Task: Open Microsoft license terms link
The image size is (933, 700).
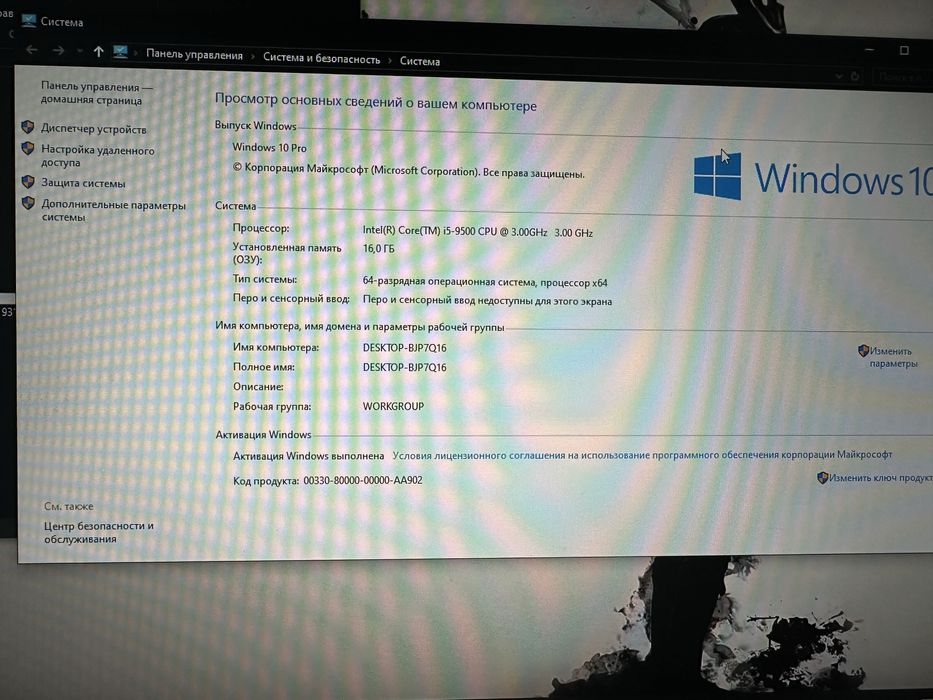Action: click(x=642, y=455)
